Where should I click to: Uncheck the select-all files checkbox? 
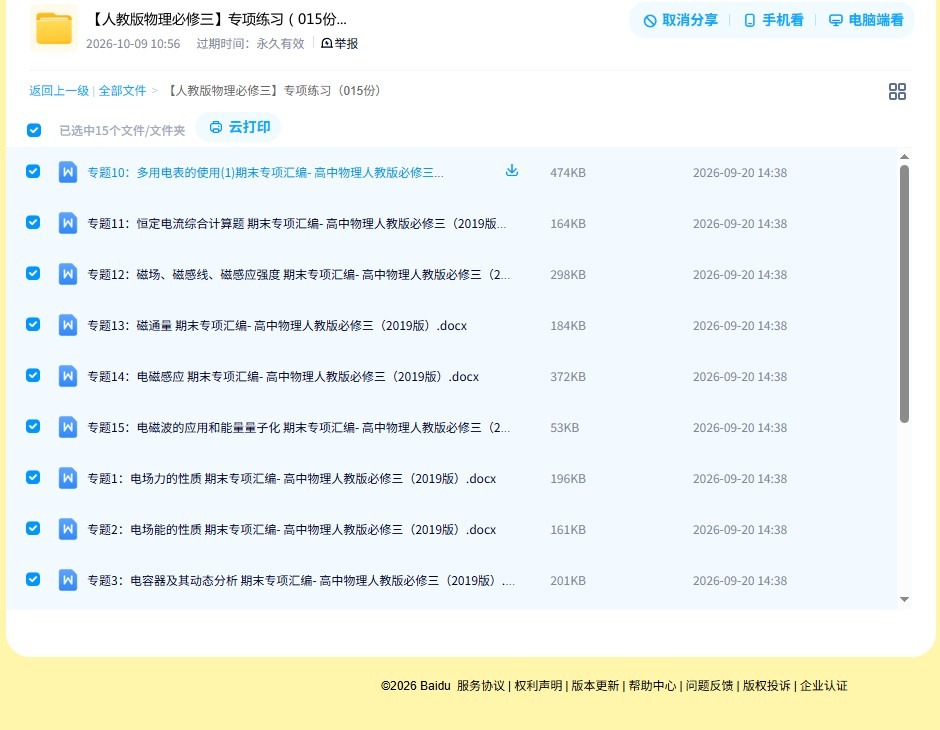click(x=34, y=130)
